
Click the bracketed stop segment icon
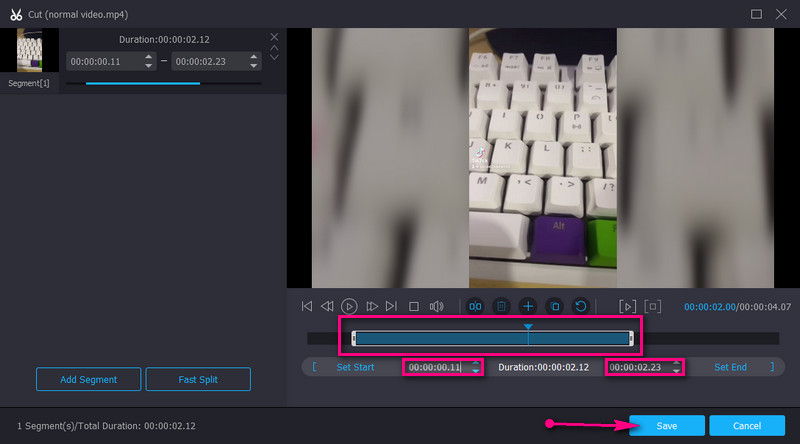click(x=653, y=306)
